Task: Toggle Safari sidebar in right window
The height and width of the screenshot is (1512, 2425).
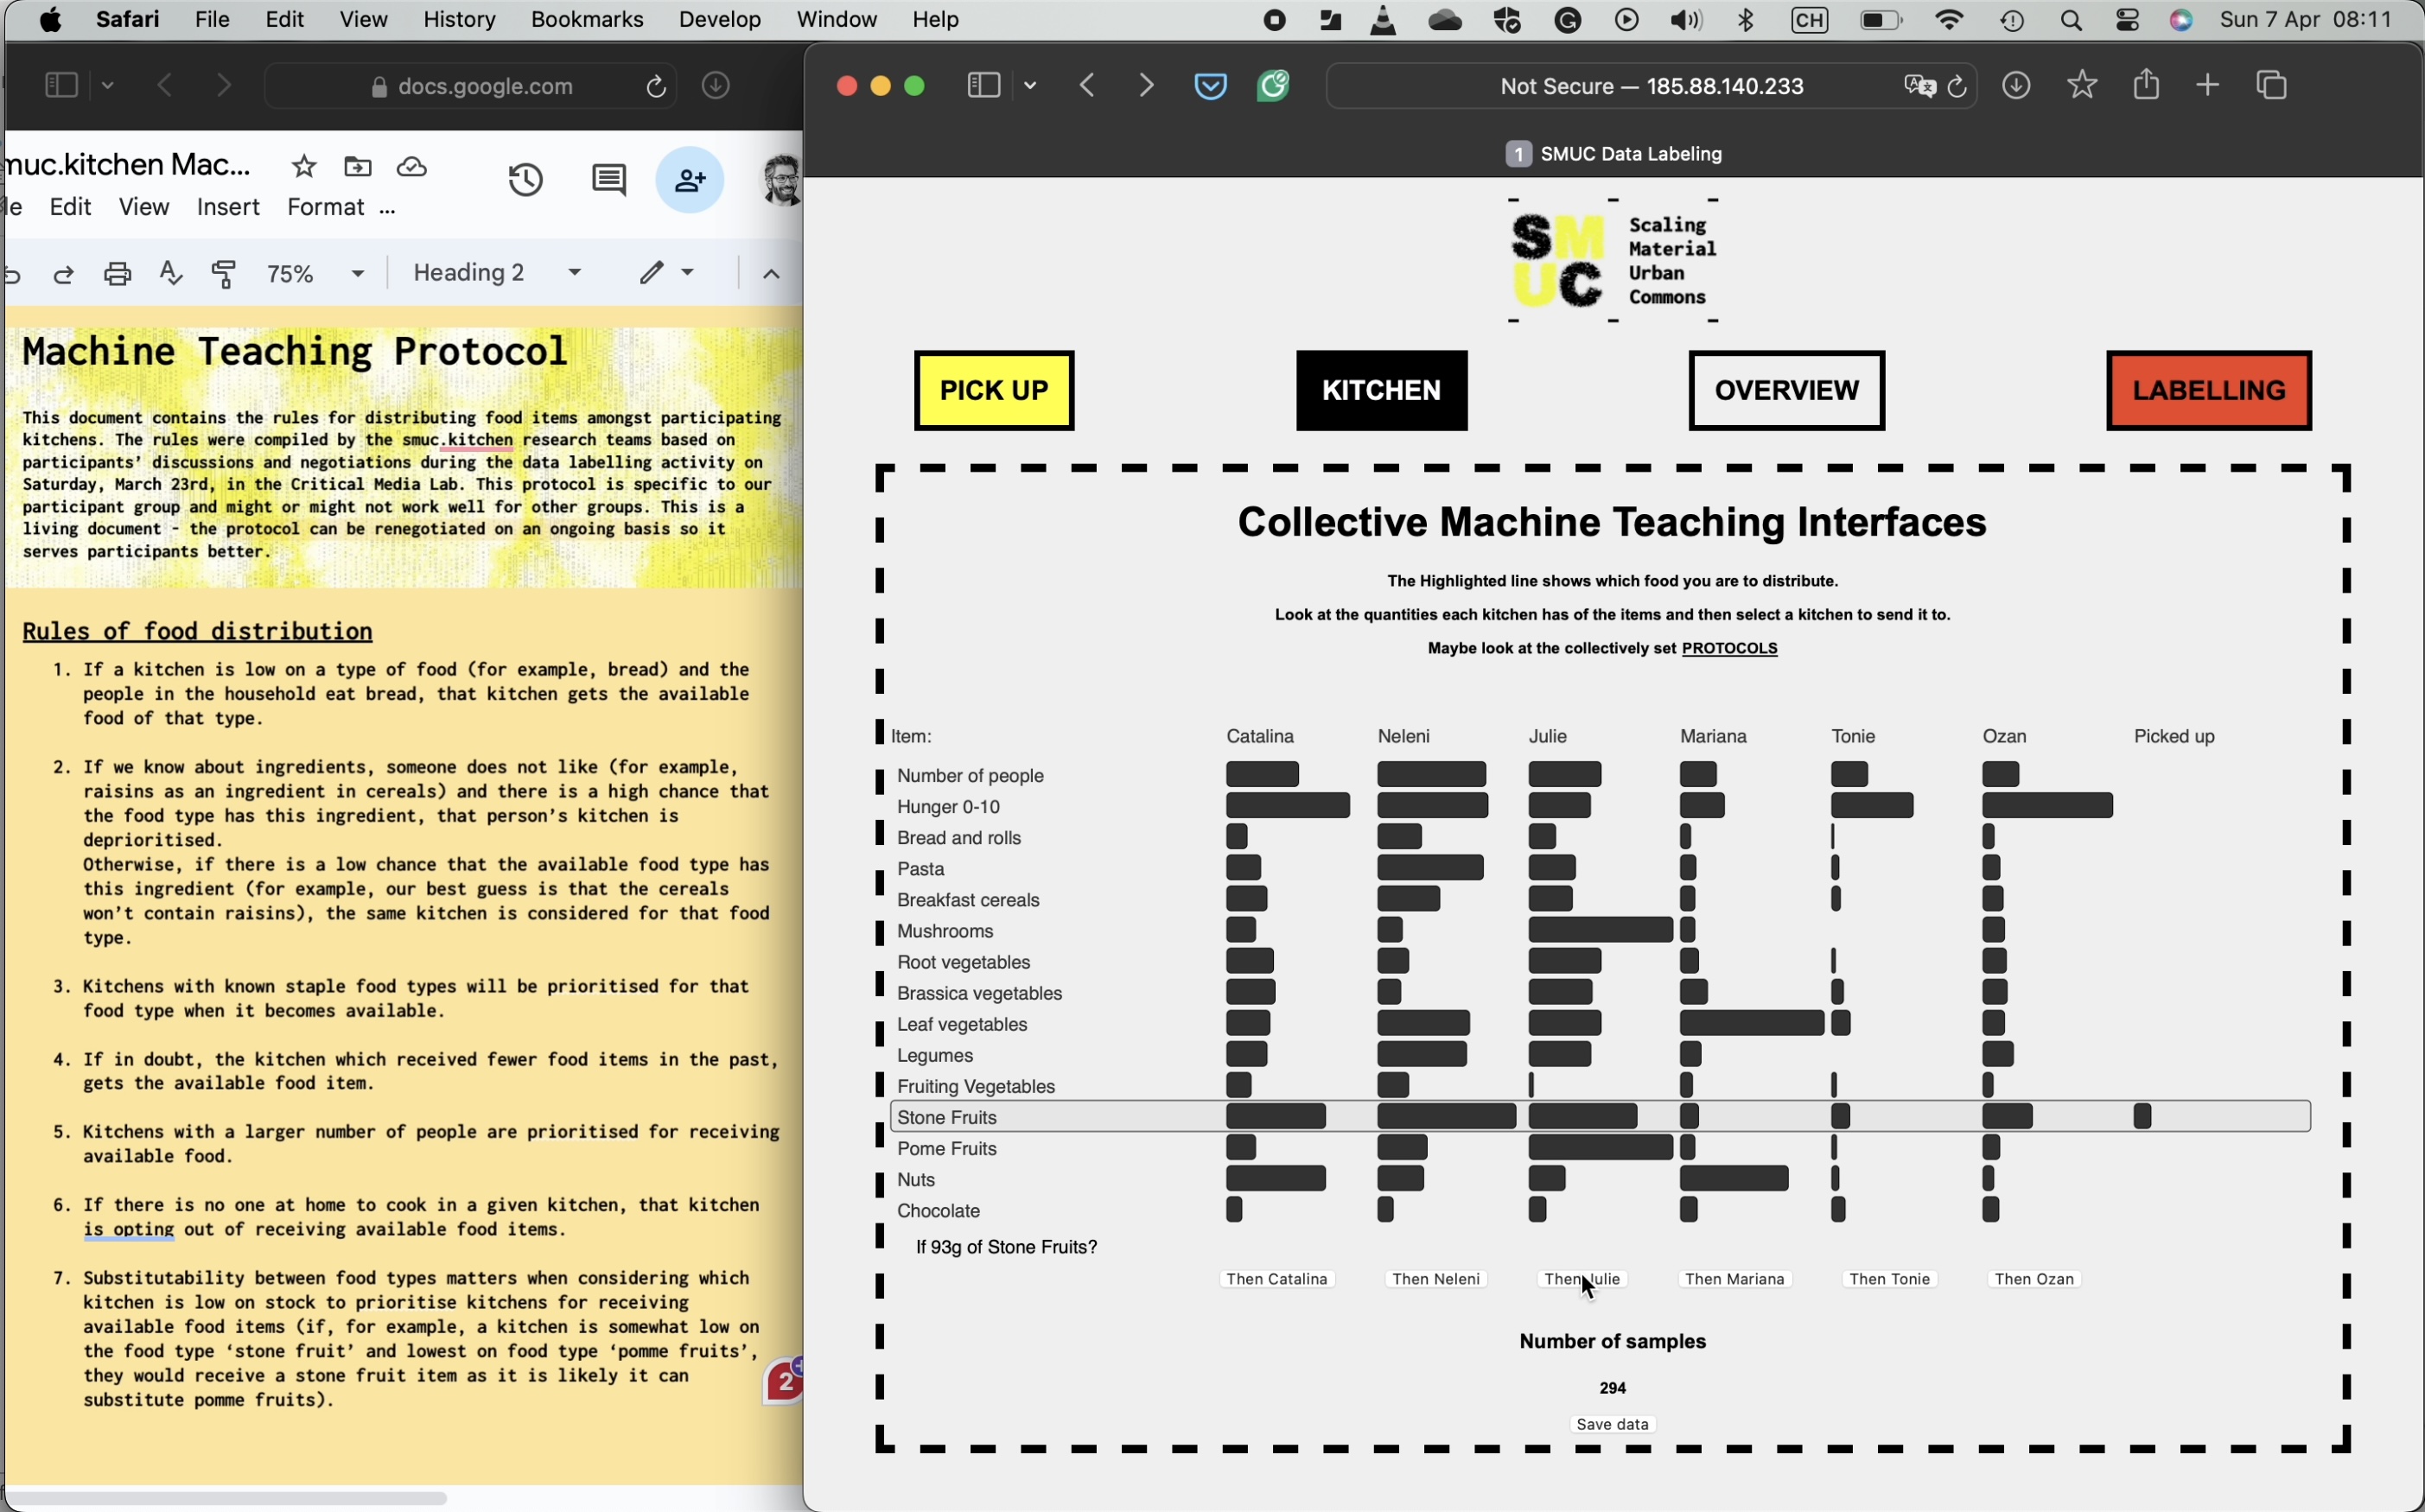Action: pos(984,87)
